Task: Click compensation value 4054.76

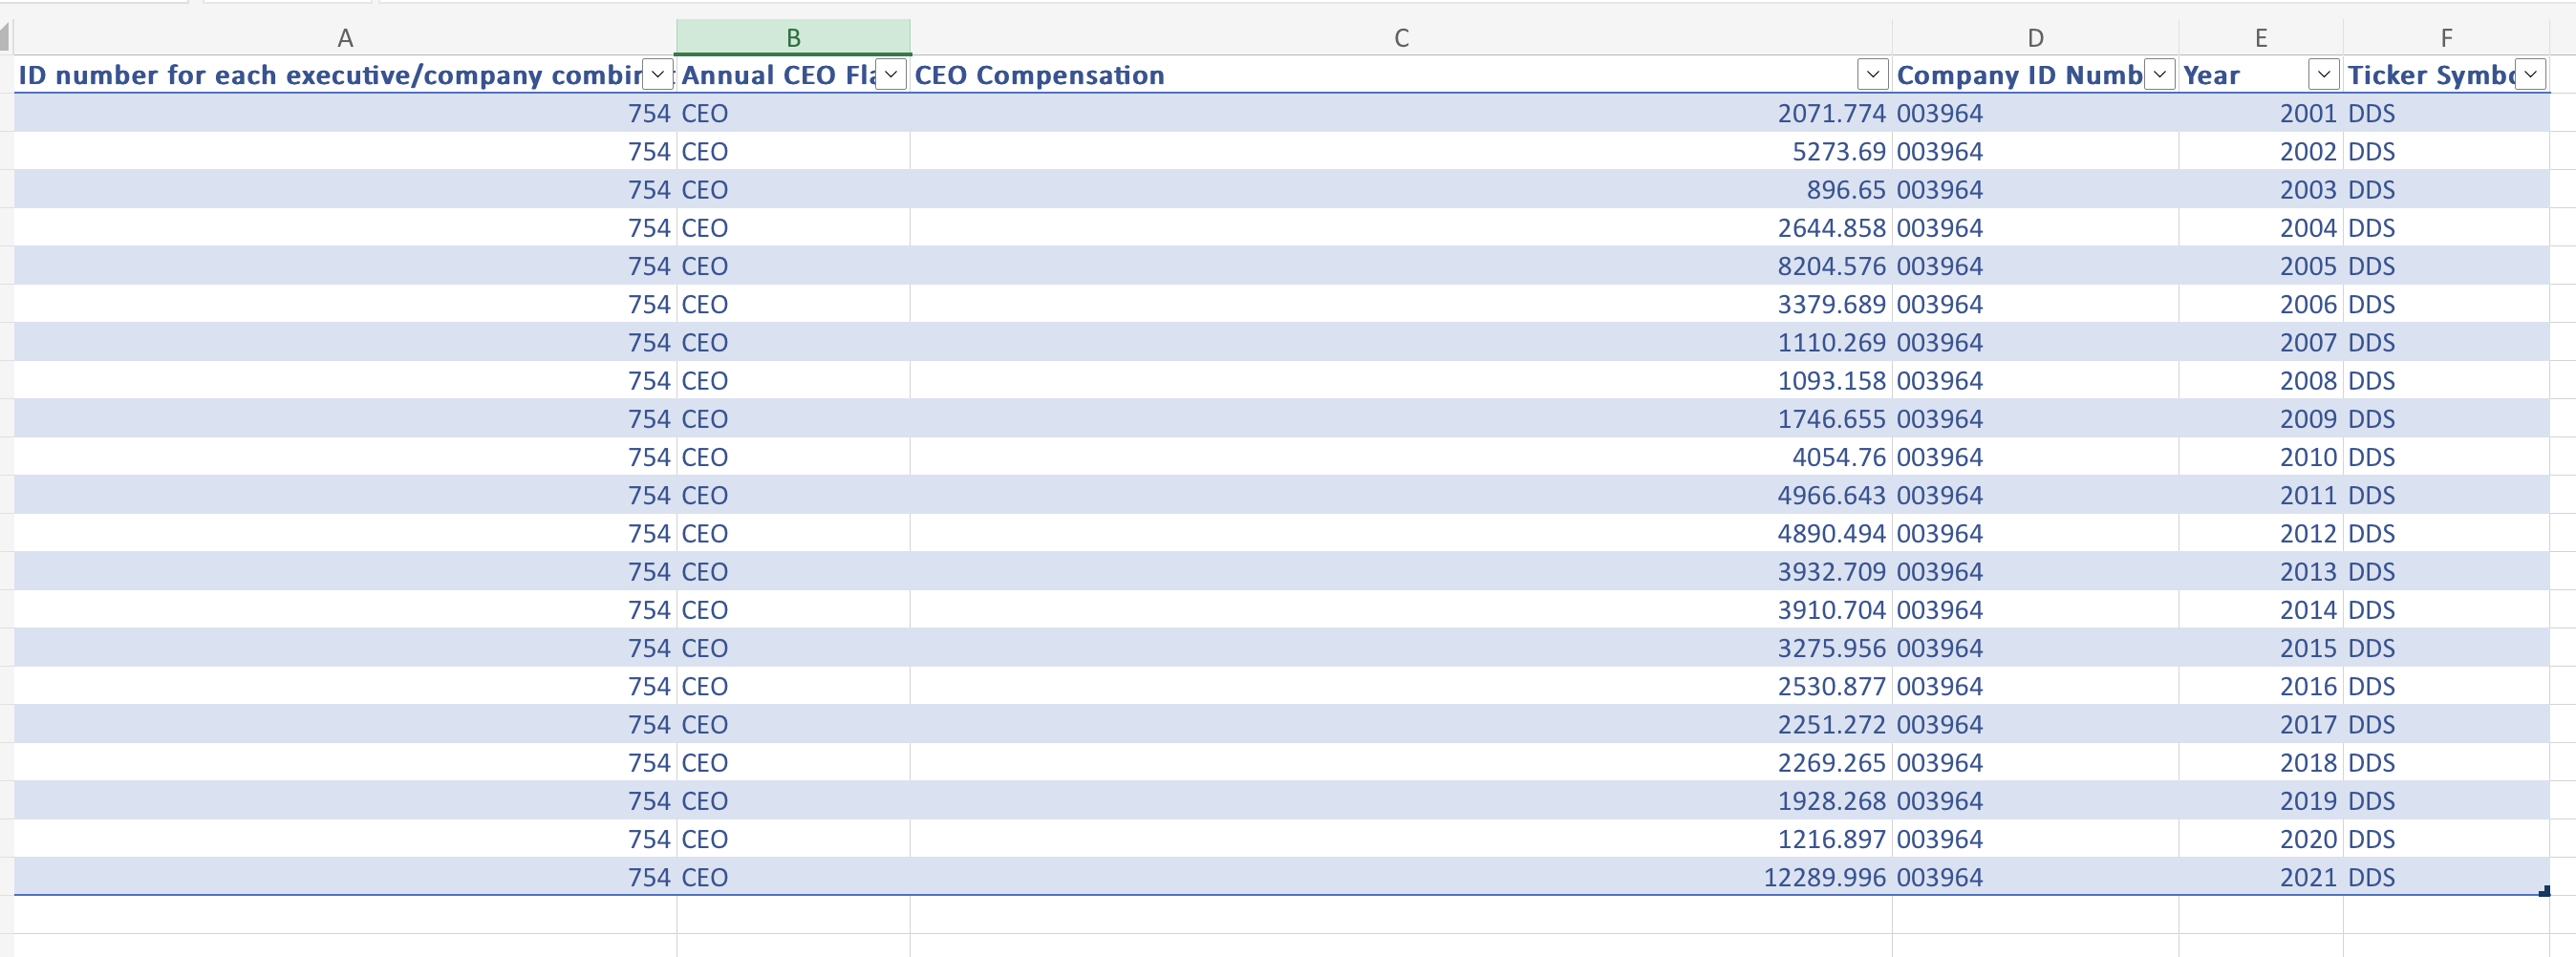Action: click(x=1838, y=457)
